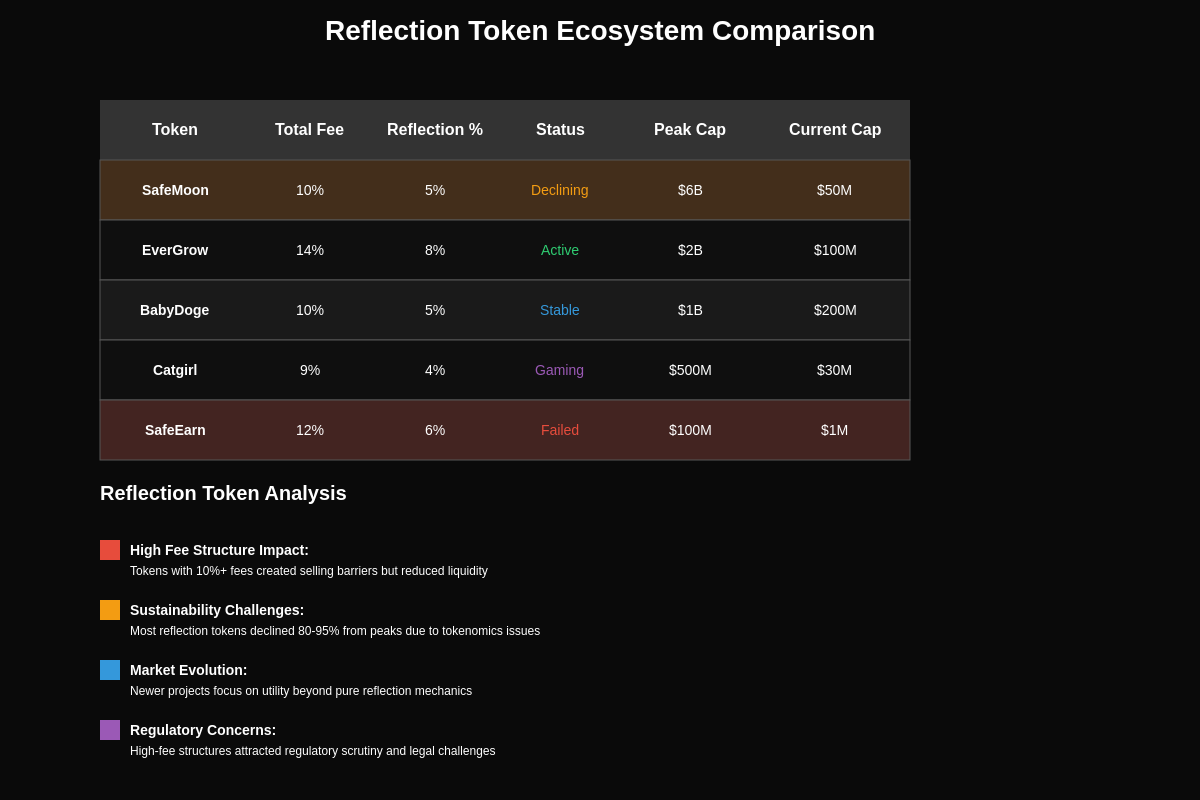Select the Peak Cap column header
The height and width of the screenshot is (800, 1200).
click(x=690, y=130)
